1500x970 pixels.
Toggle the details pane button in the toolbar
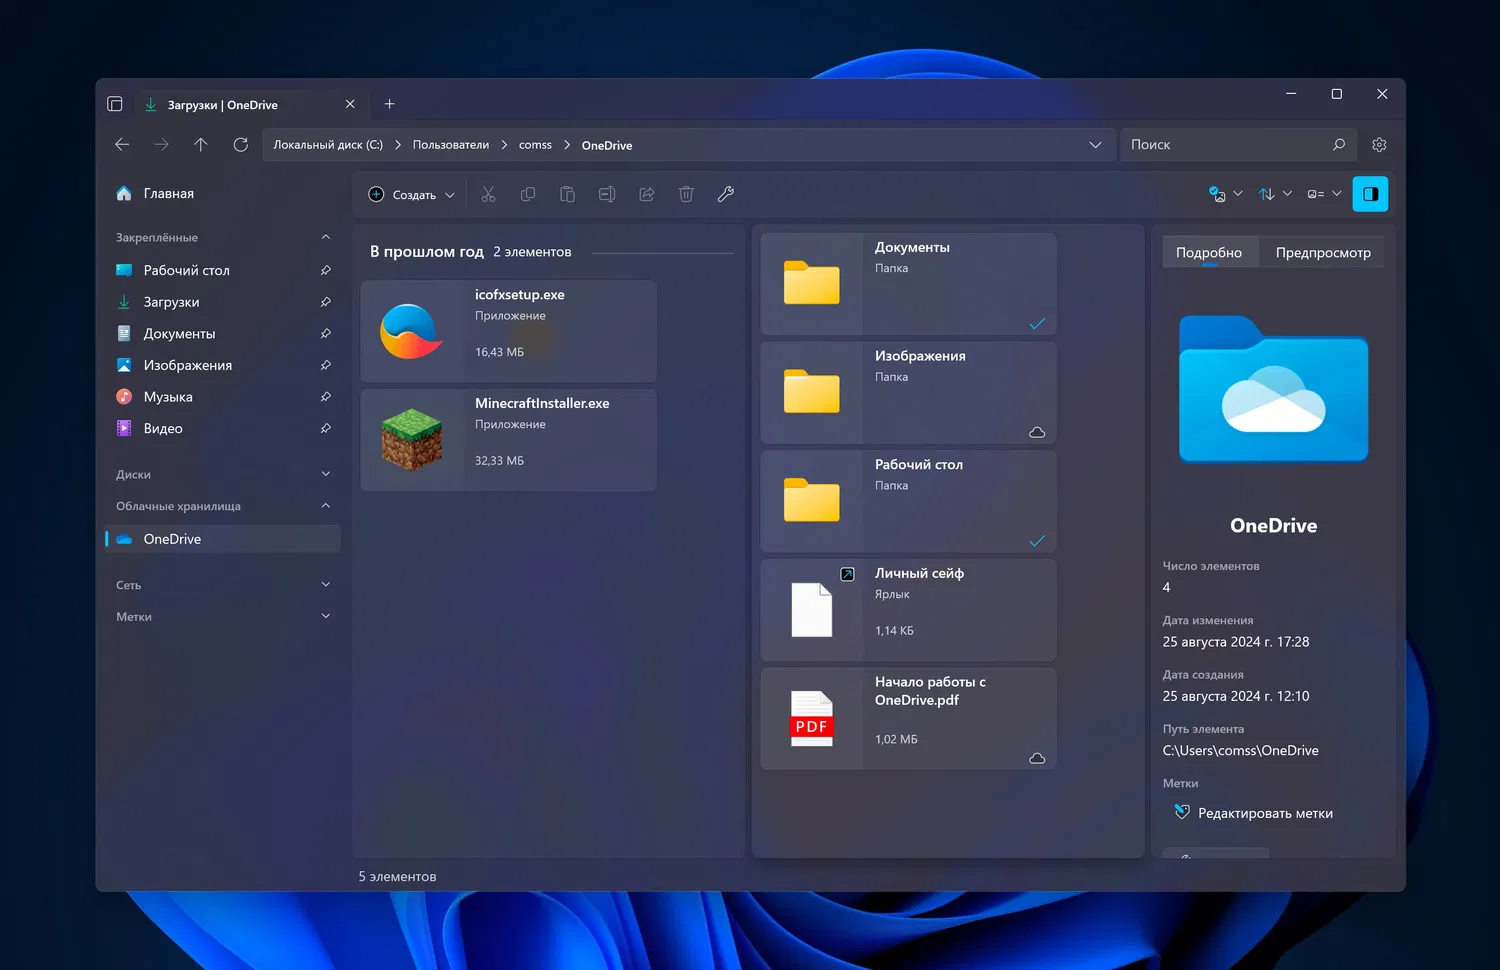click(1370, 194)
